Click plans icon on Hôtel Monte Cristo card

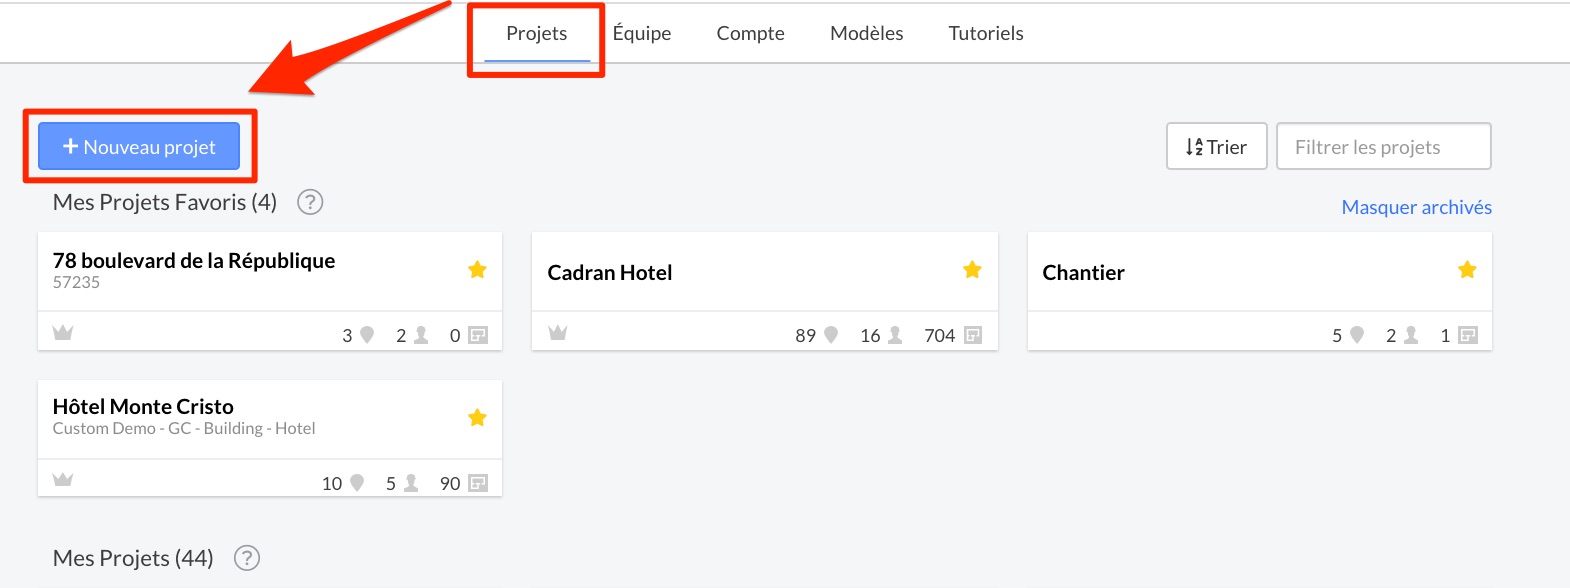tap(478, 483)
